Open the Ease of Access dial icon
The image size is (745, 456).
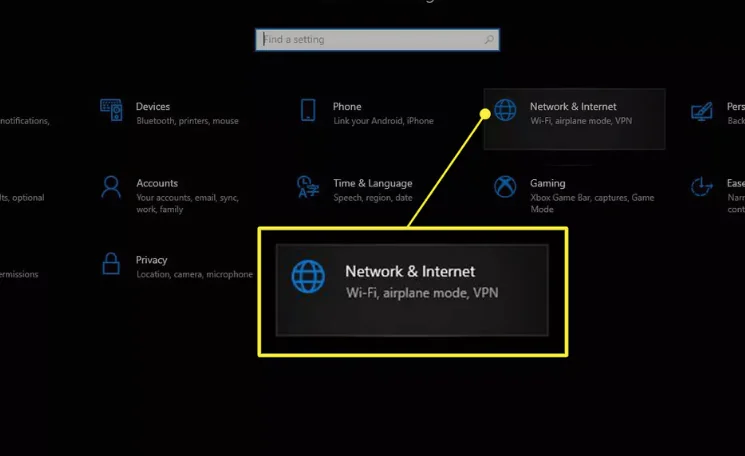pyautogui.click(x=702, y=187)
